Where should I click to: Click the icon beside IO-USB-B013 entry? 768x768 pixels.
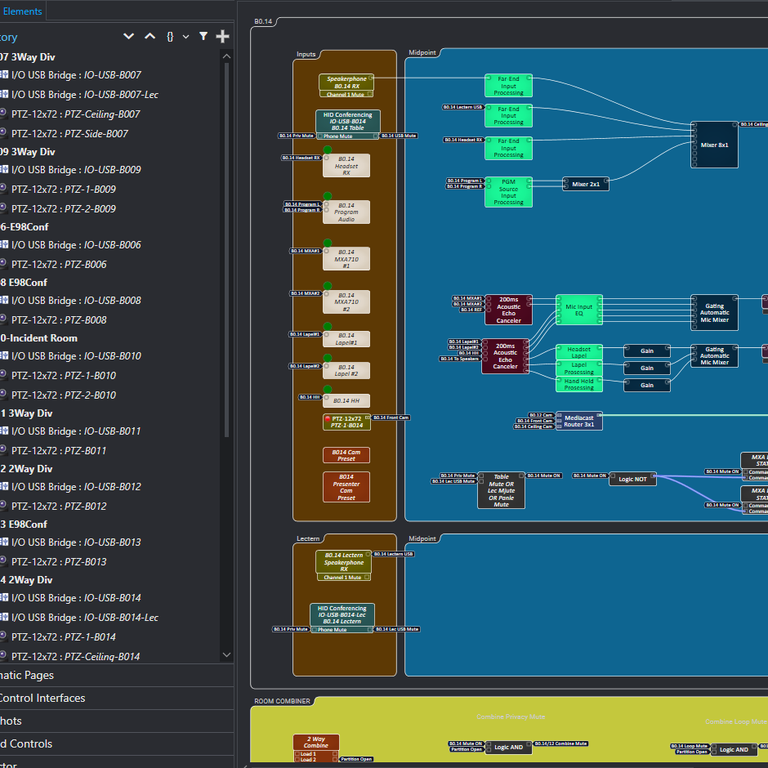point(4,541)
